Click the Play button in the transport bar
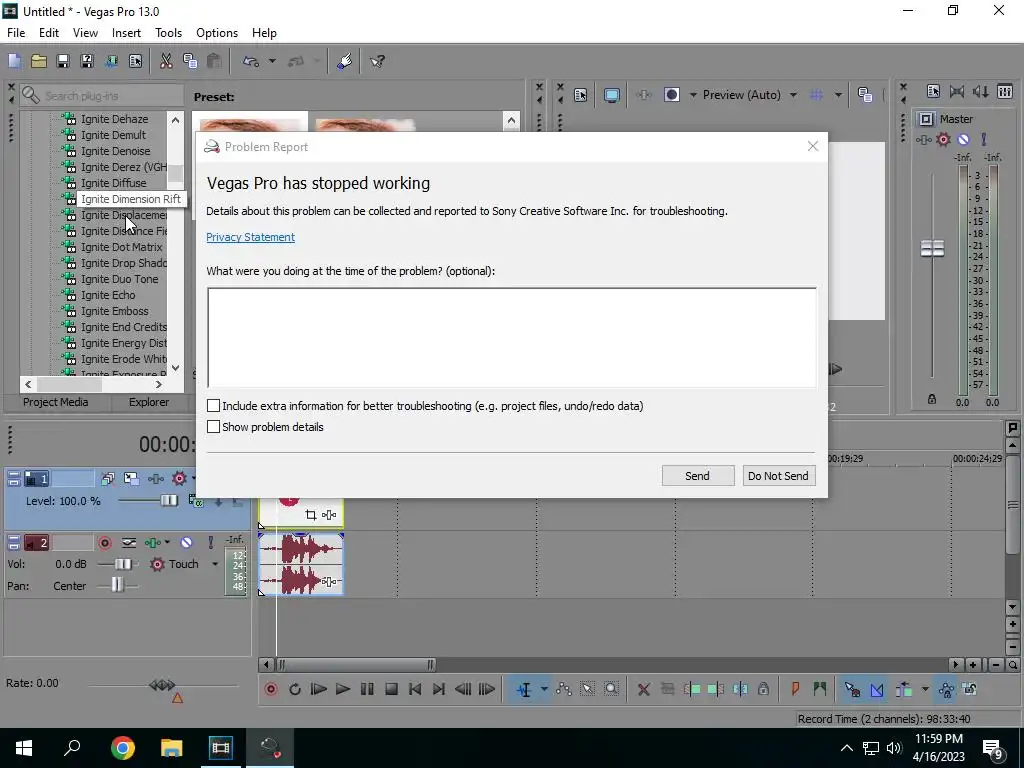The width and height of the screenshot is (1024, 768). coord(342,689)
